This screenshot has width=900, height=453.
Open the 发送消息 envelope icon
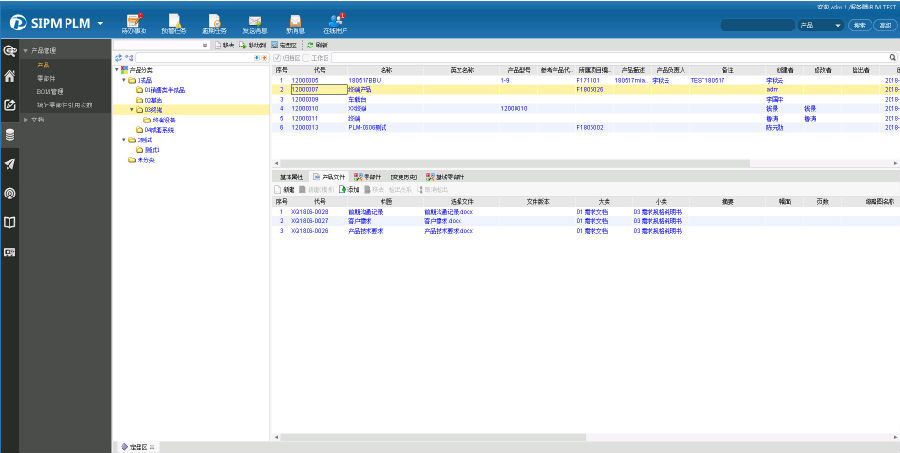pos(254,22)
